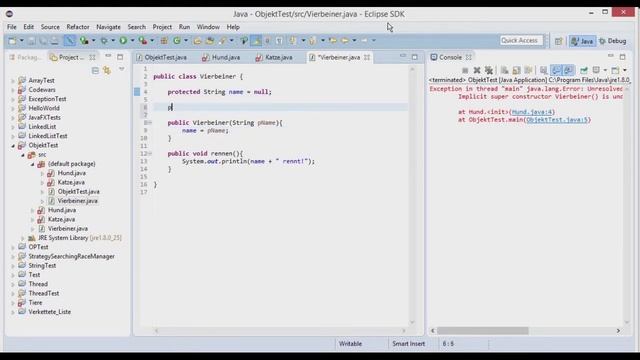Click the Search flashlight toolbar icon
This screenshot has height=360, width=640.
coord(222,40)
